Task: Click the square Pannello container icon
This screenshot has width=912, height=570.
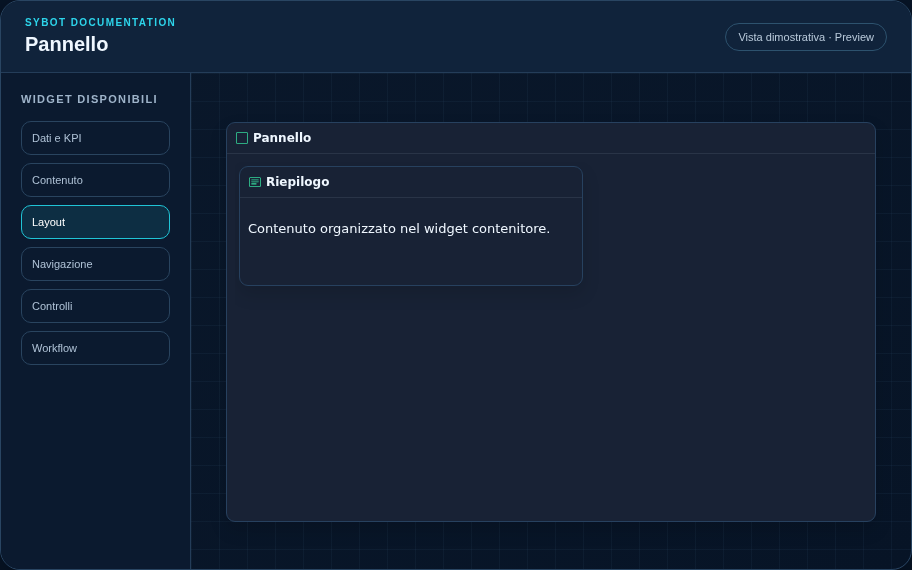Action: [242, 138]
